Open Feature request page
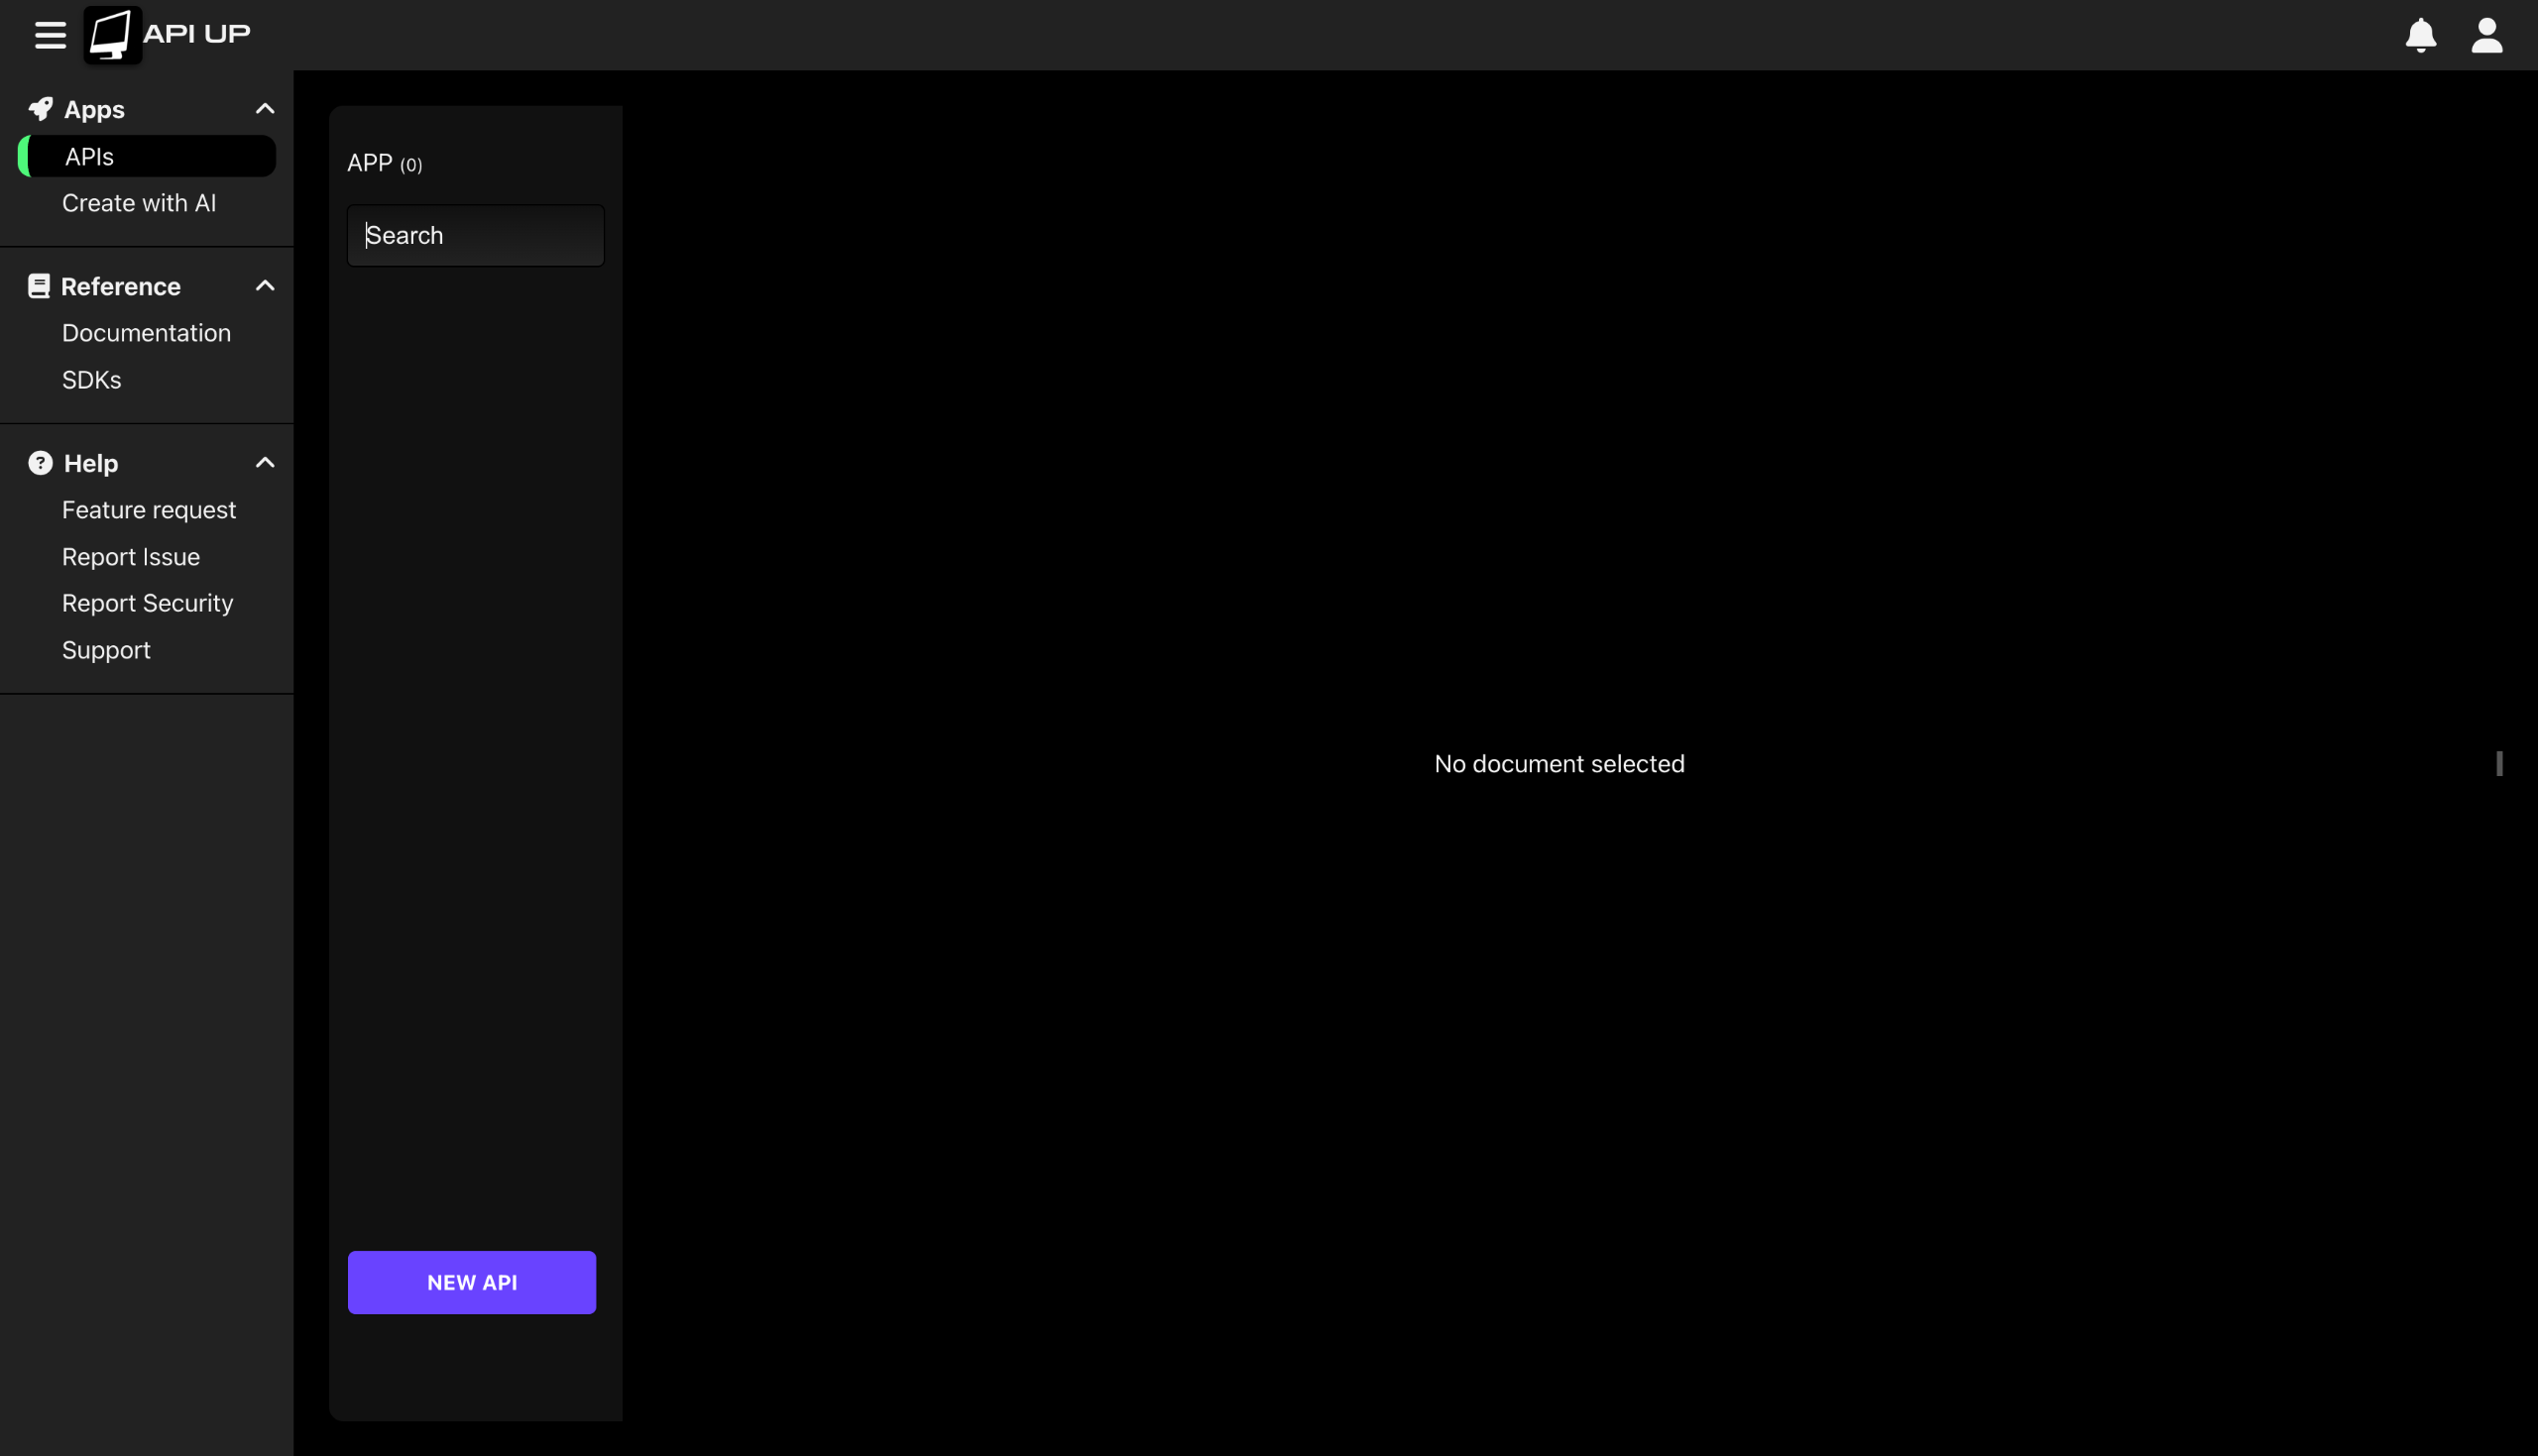 tap(149, 510)
